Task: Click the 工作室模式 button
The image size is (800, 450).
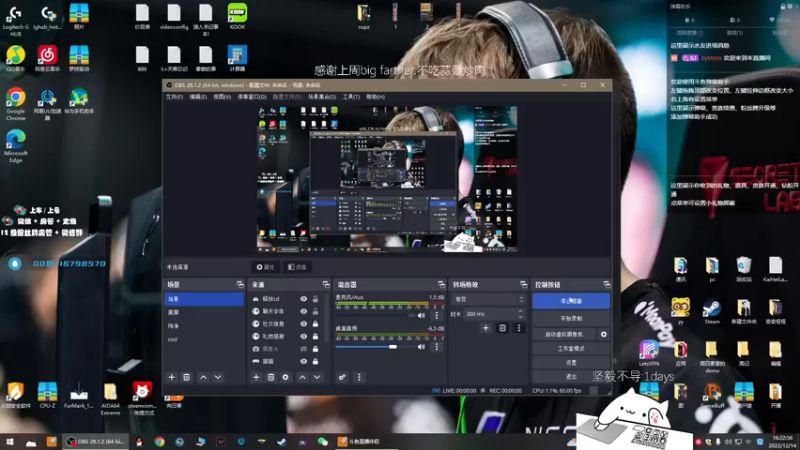Action: point(571,348)
